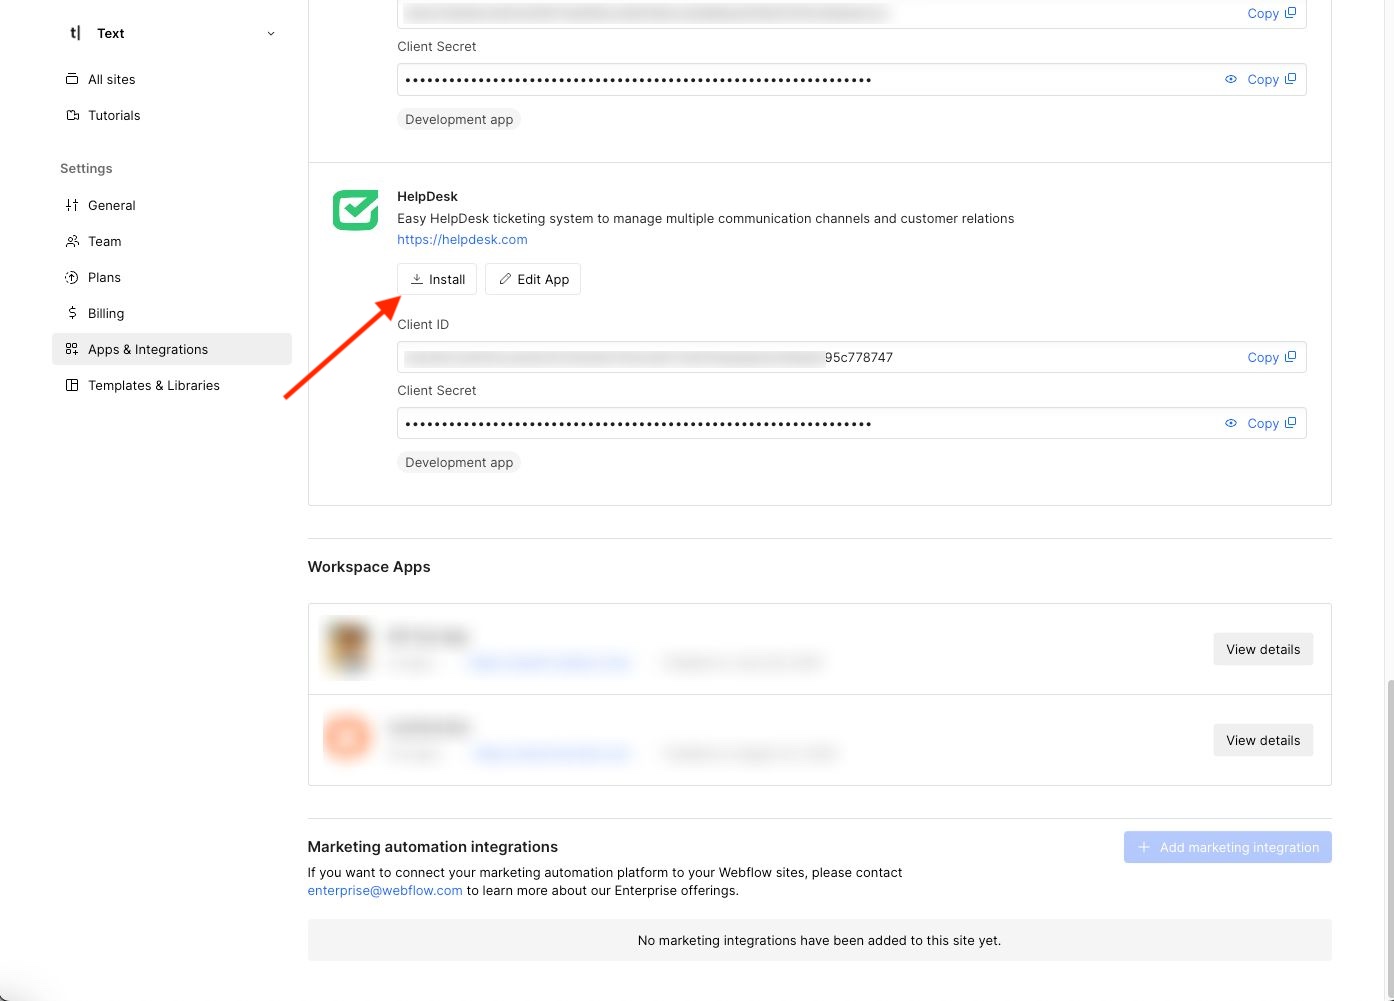Screen dimensions: 1394x1001
Task: Click the workspace logo icon beside Text
Action: click(75, 33)
